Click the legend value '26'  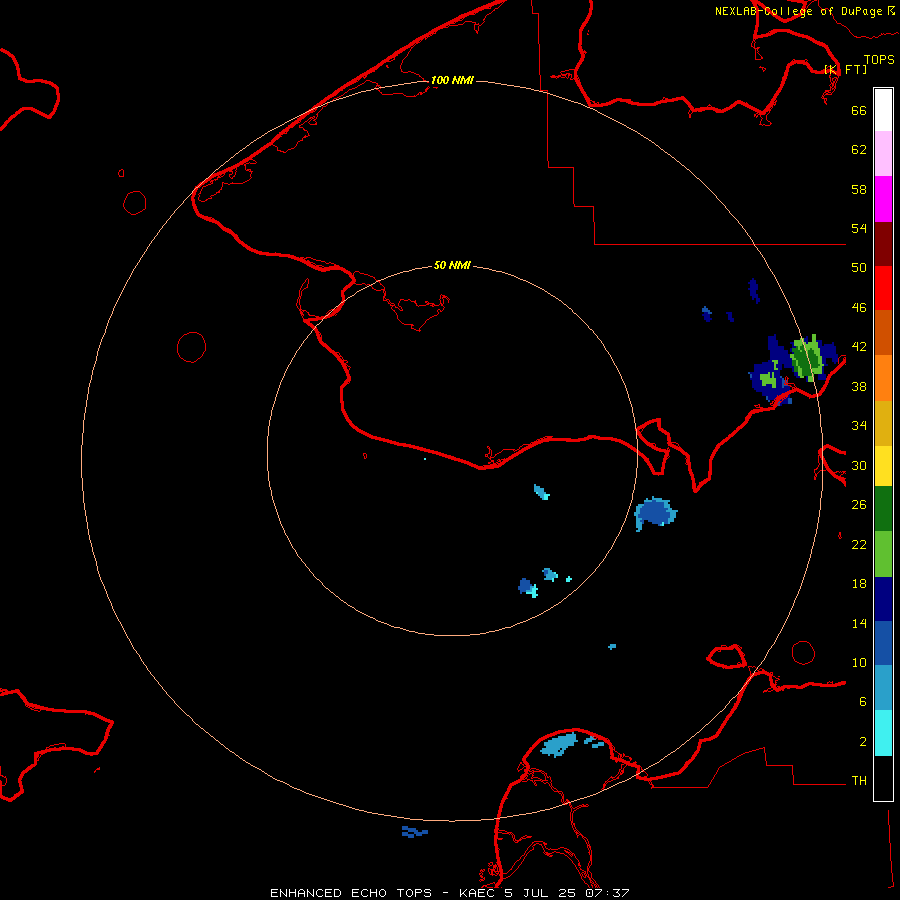tap(859, 505)
